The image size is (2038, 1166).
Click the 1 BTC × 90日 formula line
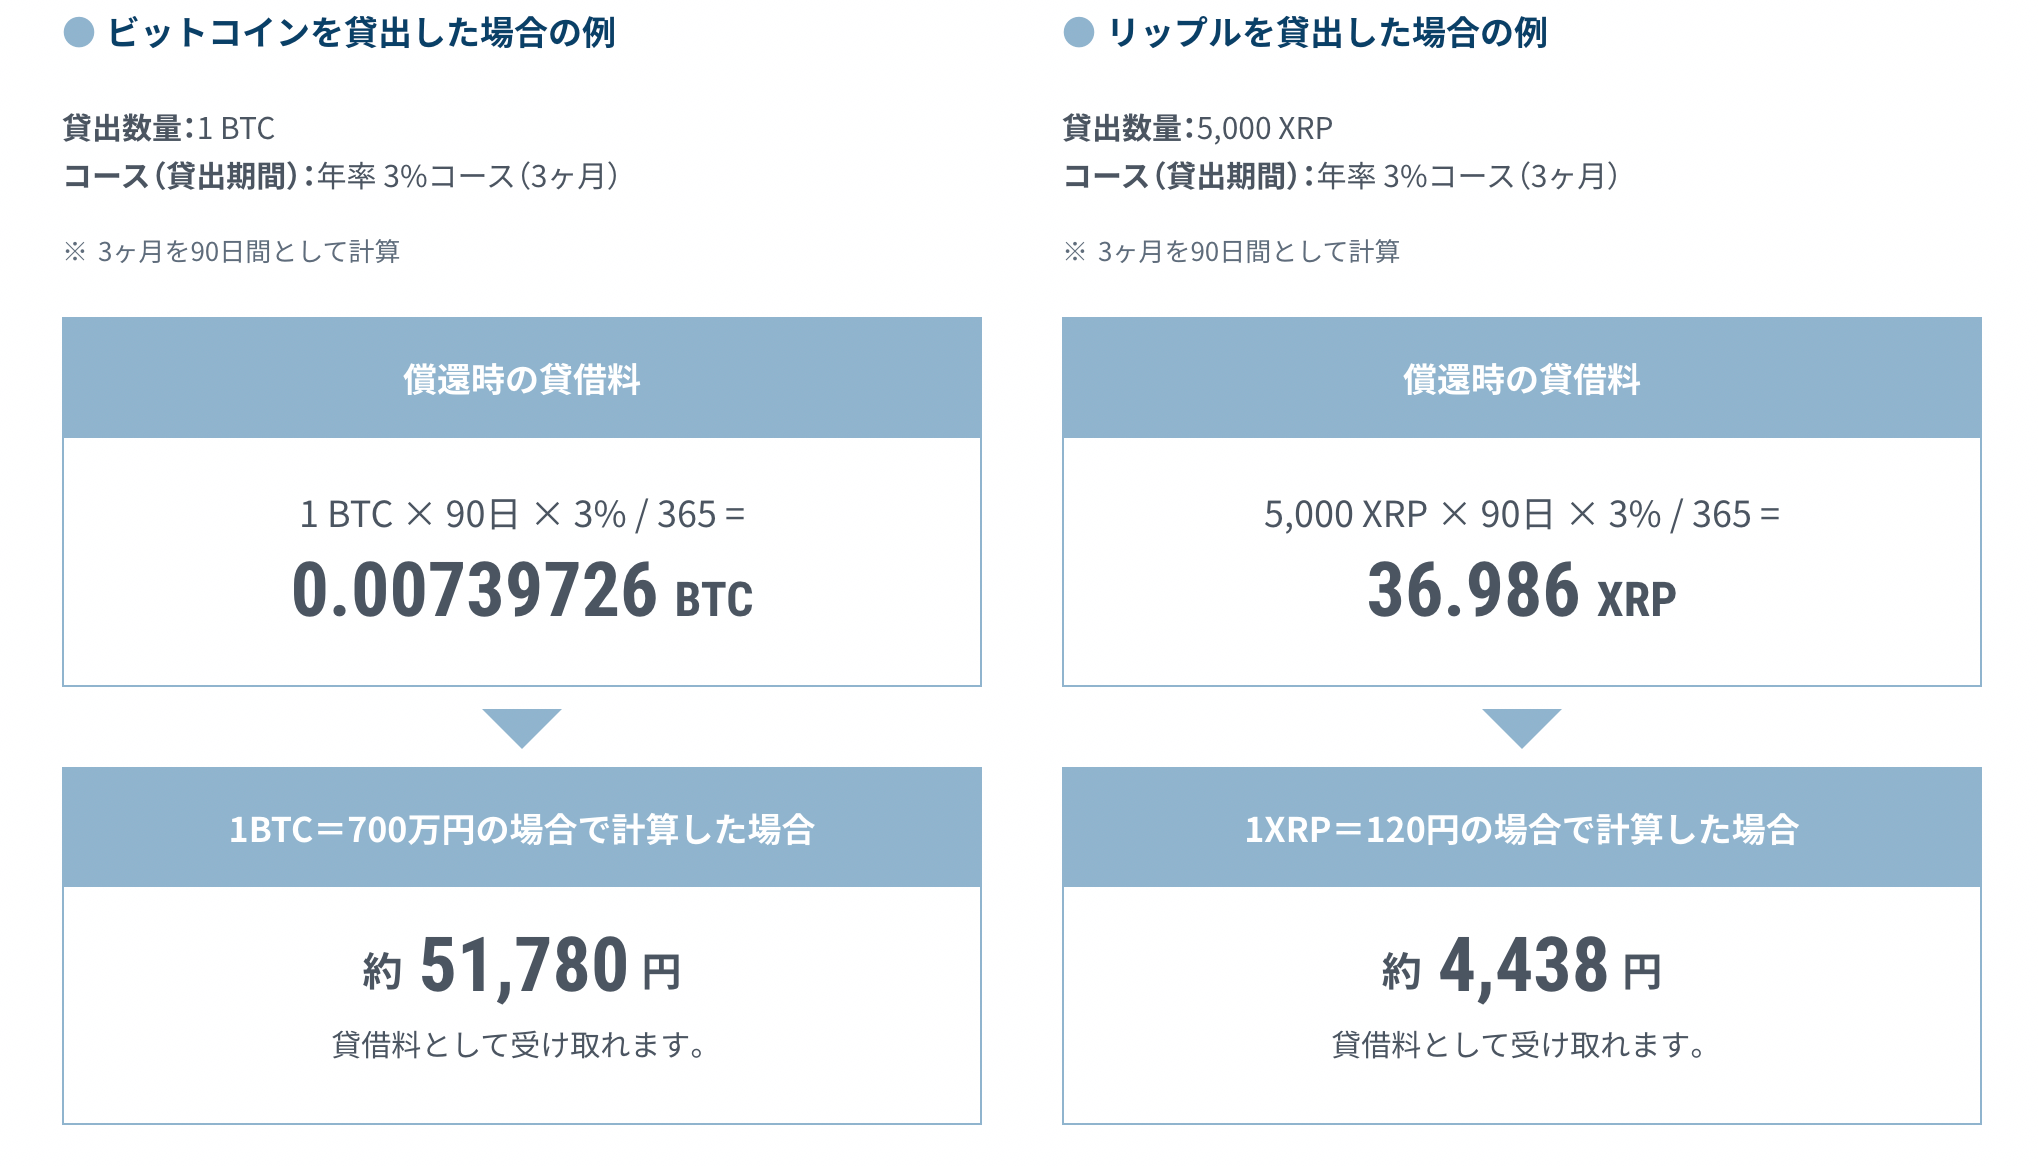click(521, 515)
